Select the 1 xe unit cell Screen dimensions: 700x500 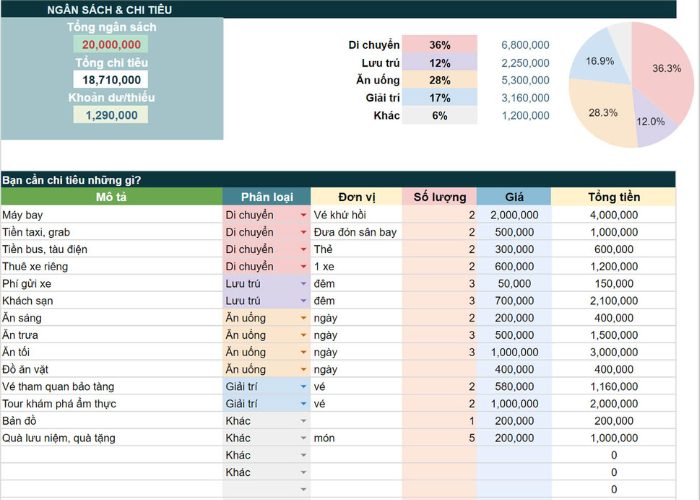[356, 266]
